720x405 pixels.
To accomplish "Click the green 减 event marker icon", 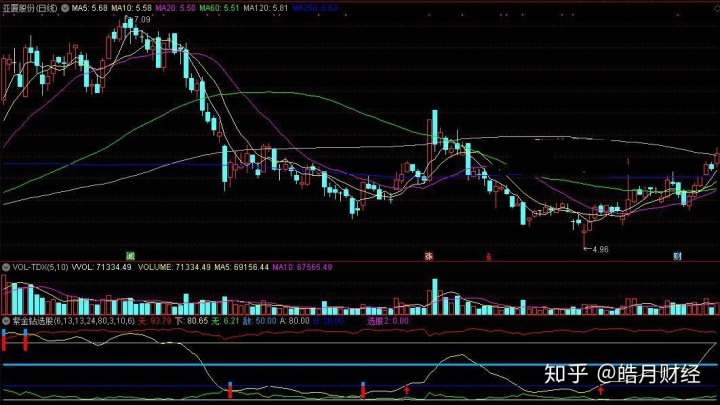I will click(x=130, y=256).
